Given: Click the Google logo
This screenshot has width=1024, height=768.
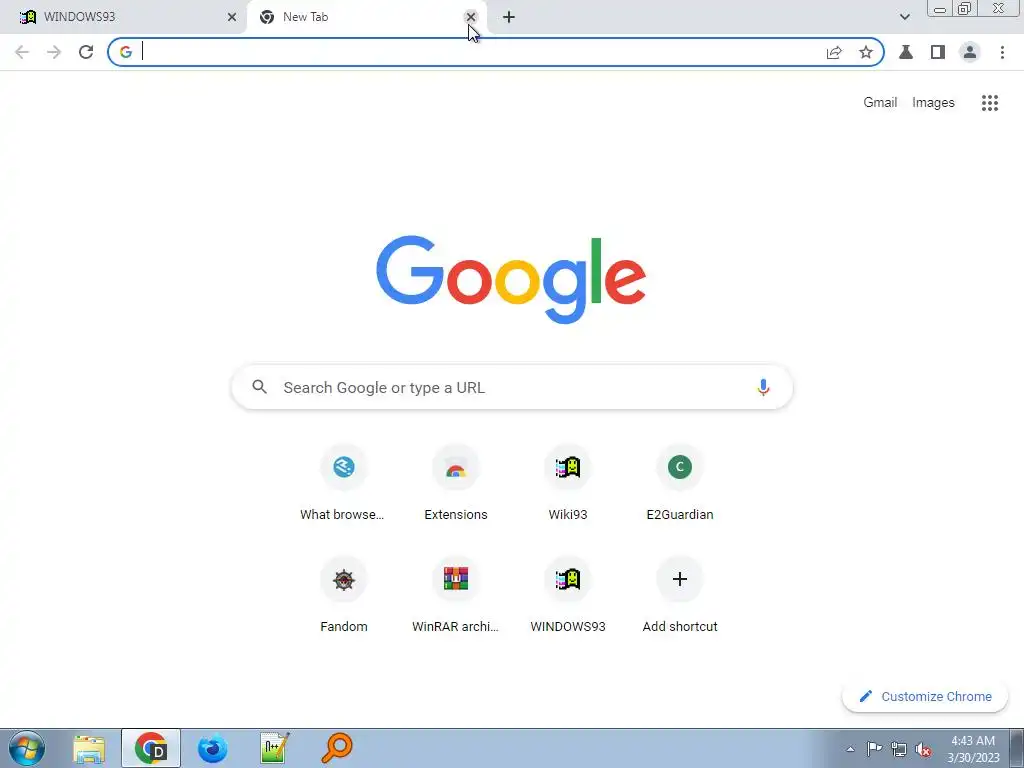Looking at the screenshot, I should 511,280.
